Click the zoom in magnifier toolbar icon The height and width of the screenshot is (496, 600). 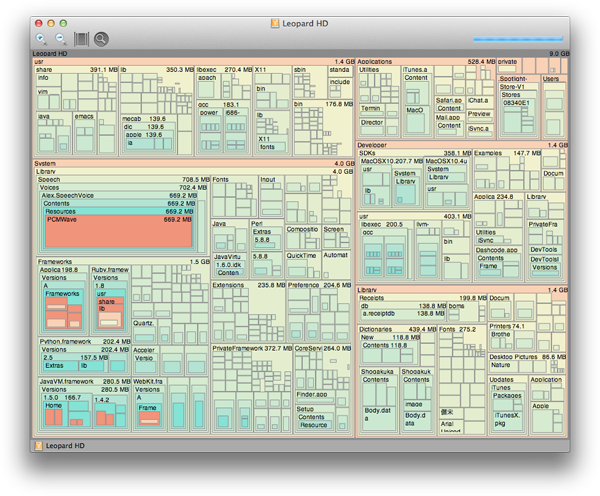(x=41, y=39)
